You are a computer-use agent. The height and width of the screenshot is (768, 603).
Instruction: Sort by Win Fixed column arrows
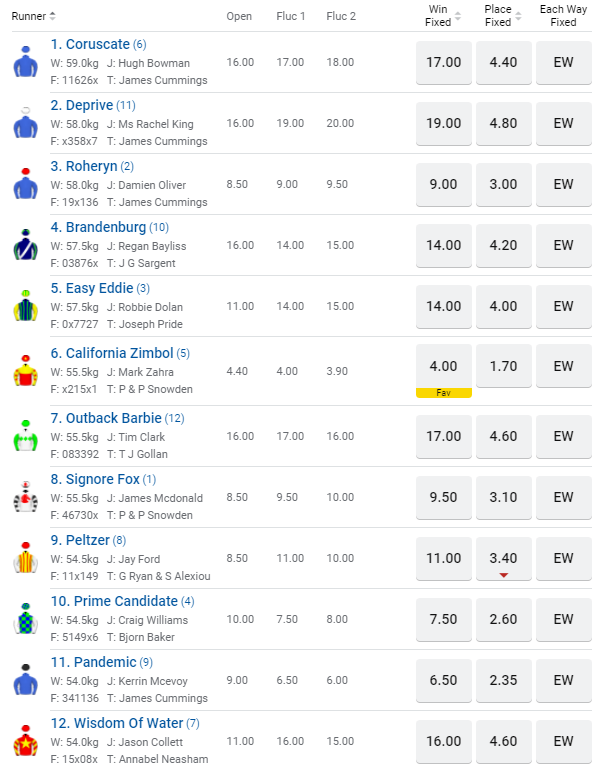[458, 16]
